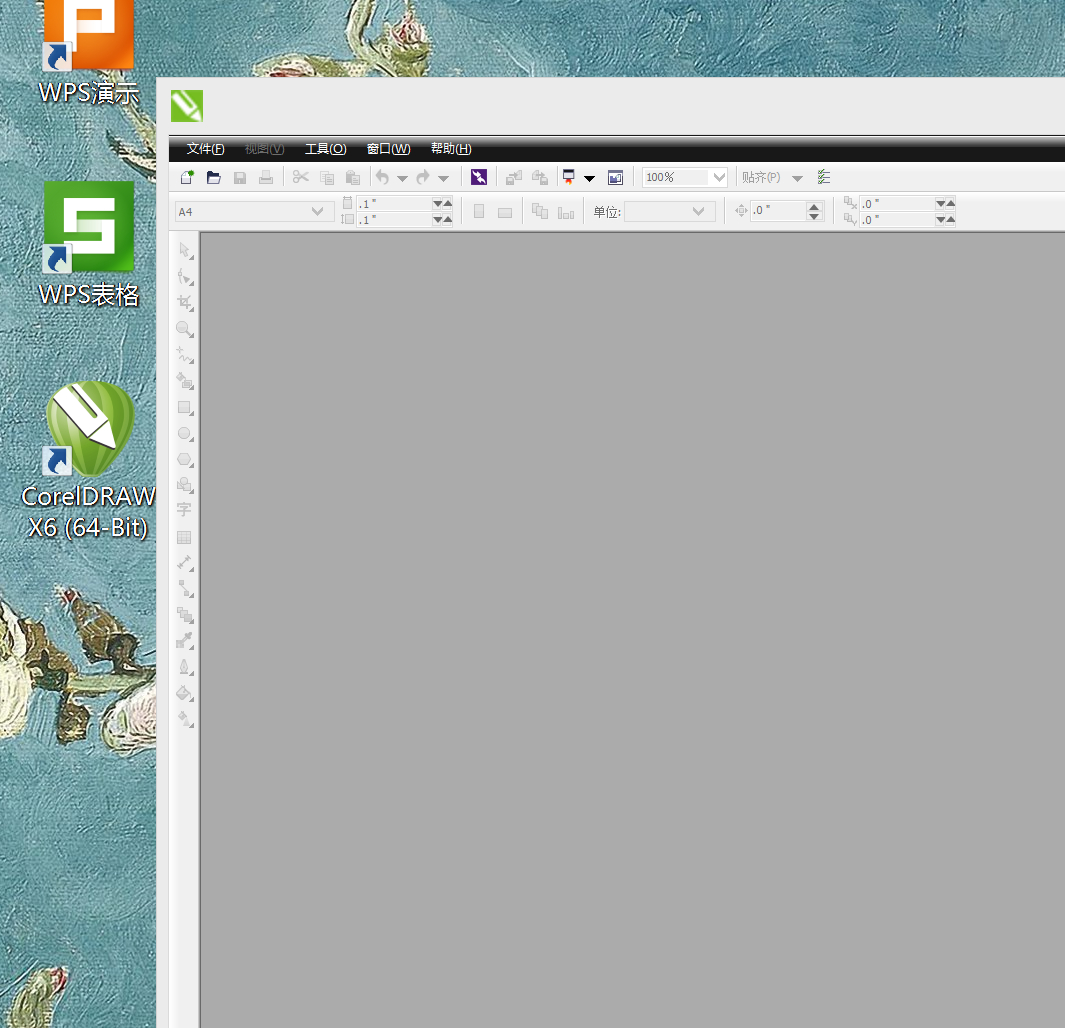Screen dimensions: 1065x1028
Task: Click the Options icon beside snap dropdown
Action: [824, 177]
